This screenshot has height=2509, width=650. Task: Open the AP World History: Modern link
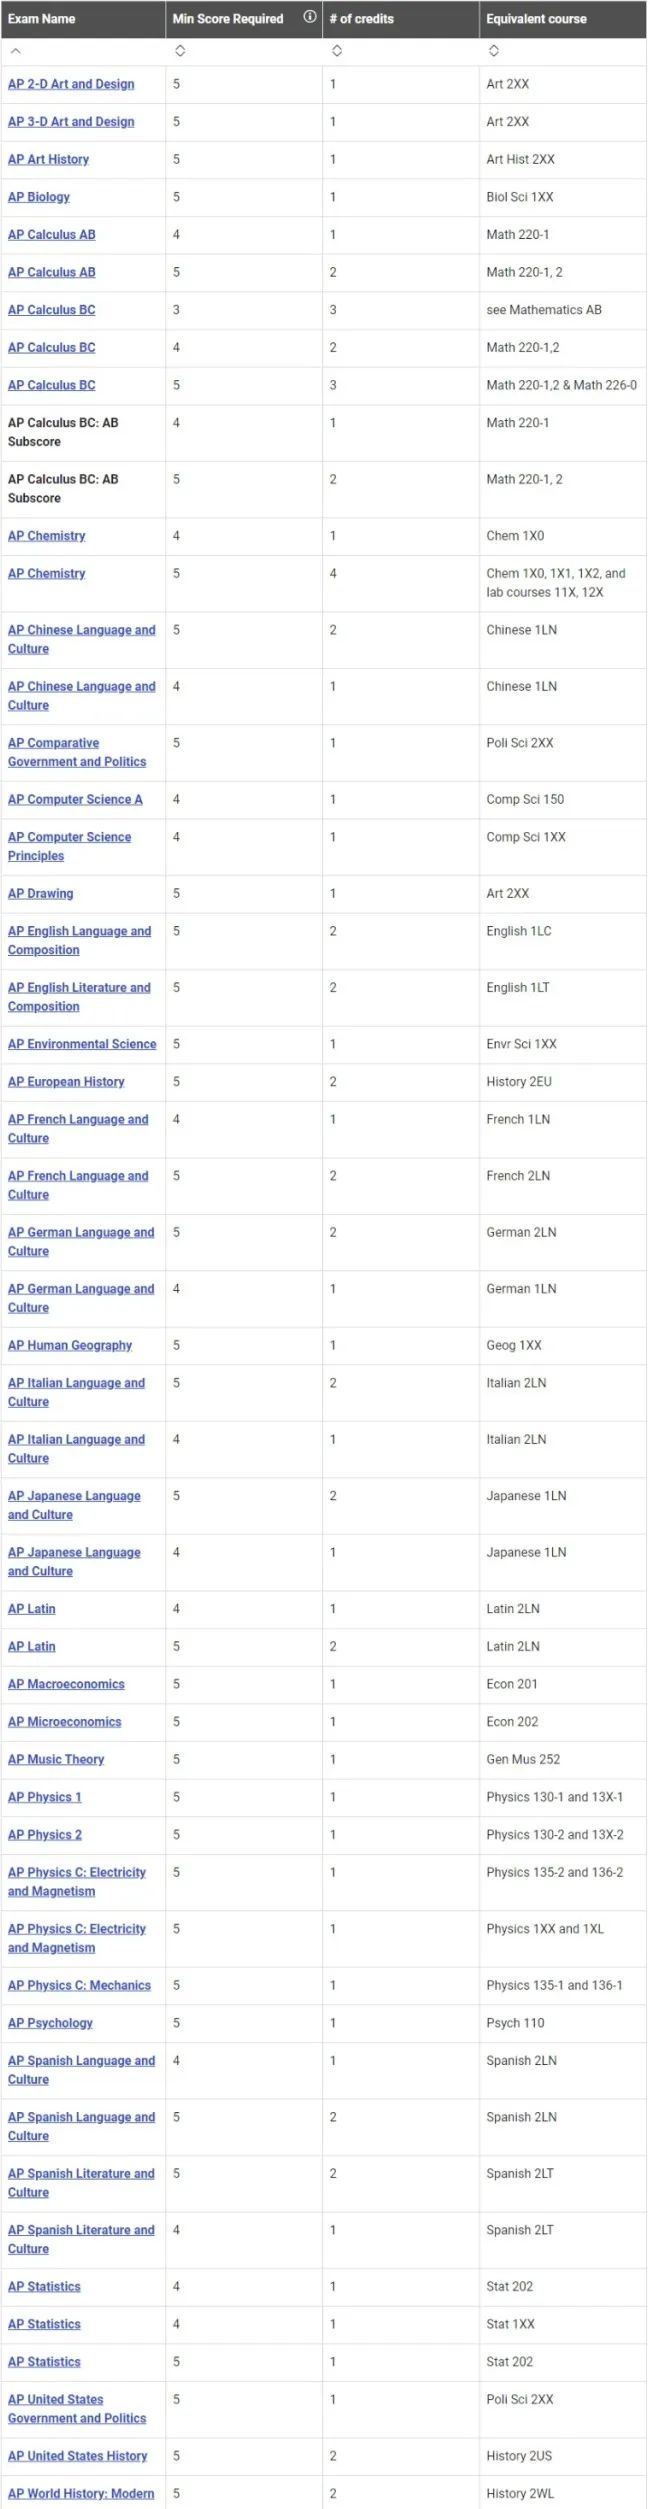81,2494
